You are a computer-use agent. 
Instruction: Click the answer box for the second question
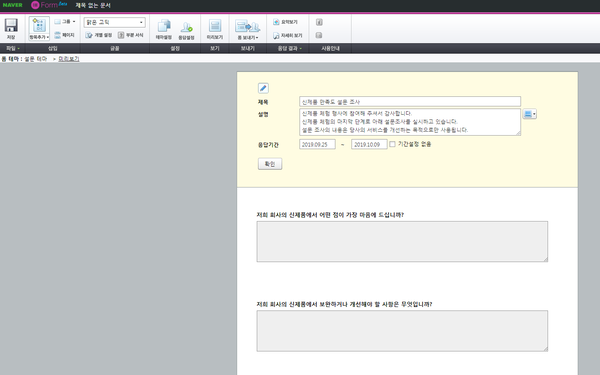(402, 331)
